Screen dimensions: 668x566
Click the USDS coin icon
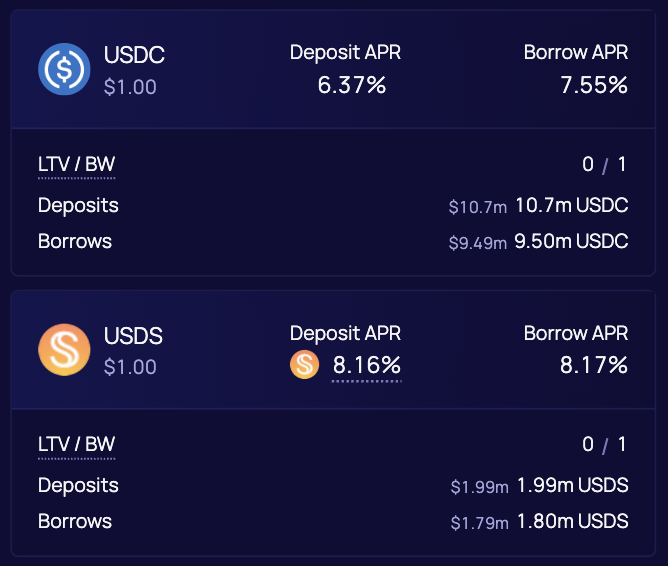(x=64, y=349)
